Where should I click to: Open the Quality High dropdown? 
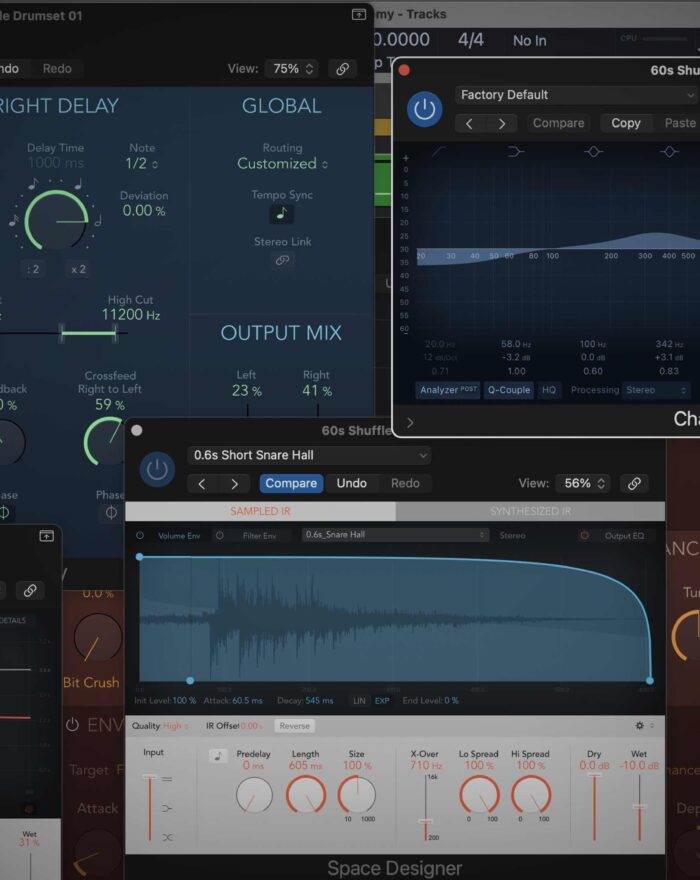coord(176,726)
